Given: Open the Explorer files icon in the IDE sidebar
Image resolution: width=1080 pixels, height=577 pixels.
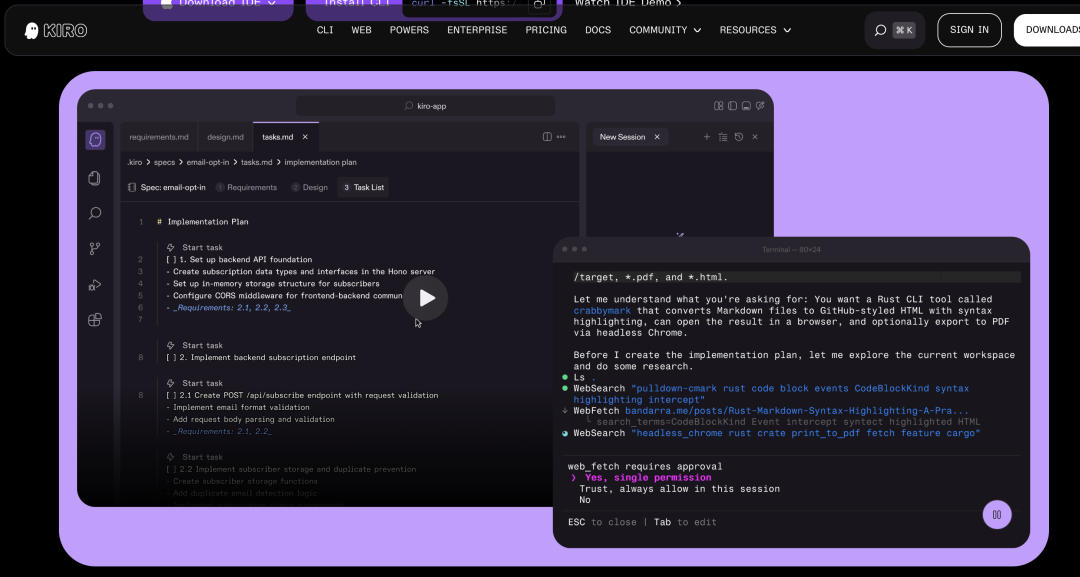Looking at the screenshot, I should click(95, 178).
